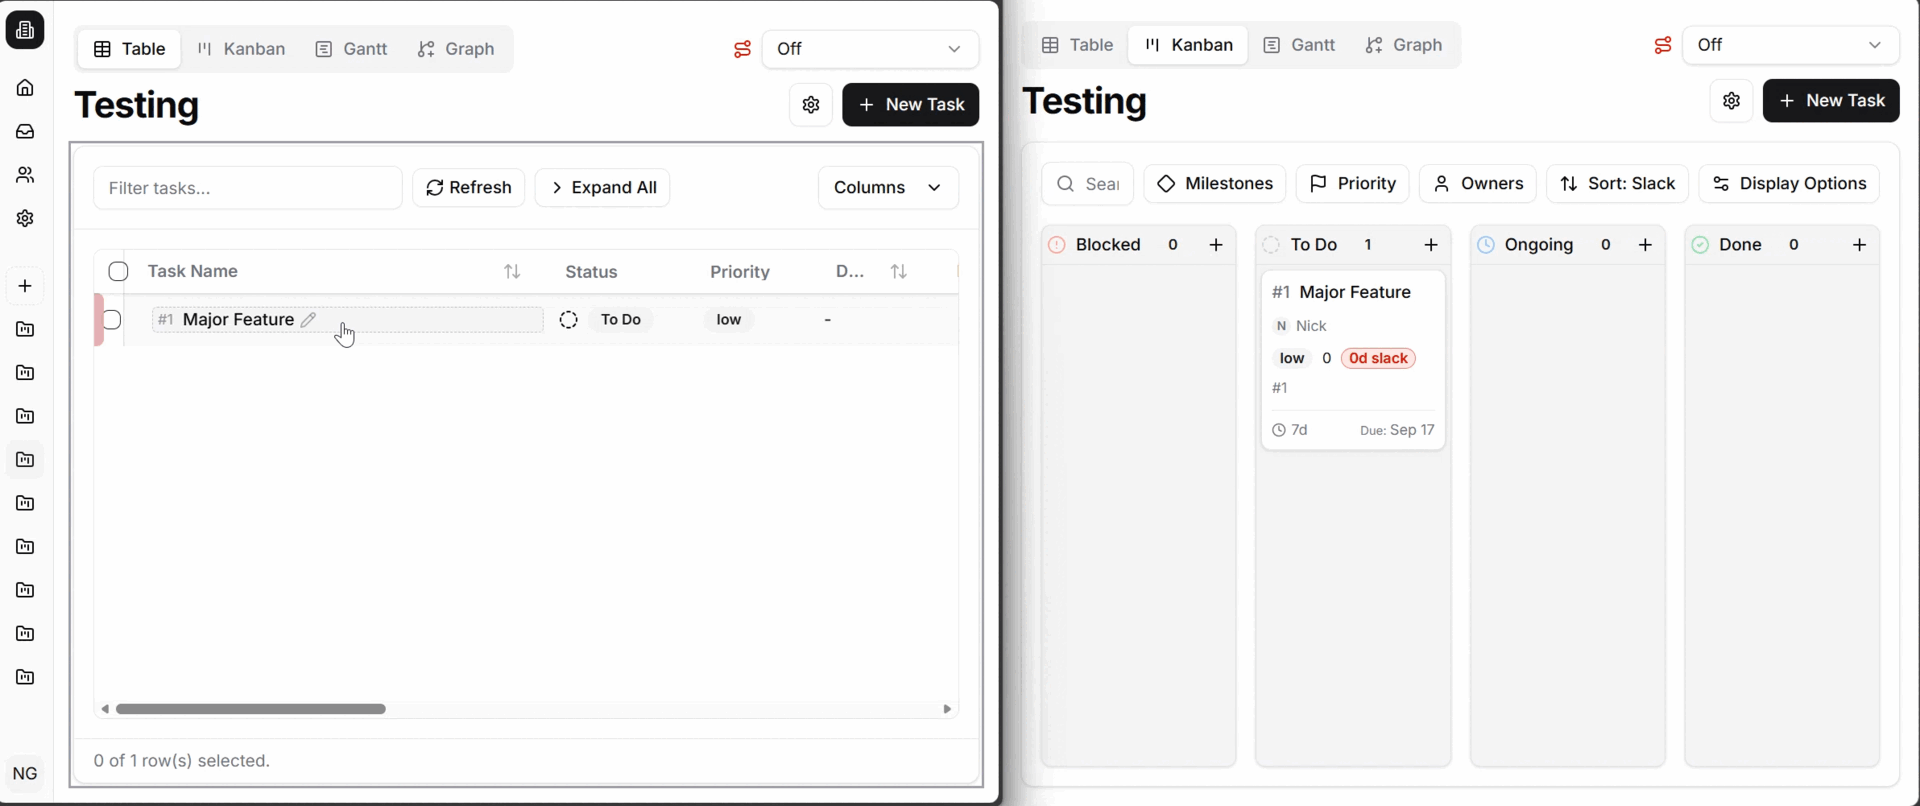Click the gear icon in the Kanban panel
This screenshot has width=1920, height=806.
click(x=1731, y=101)
